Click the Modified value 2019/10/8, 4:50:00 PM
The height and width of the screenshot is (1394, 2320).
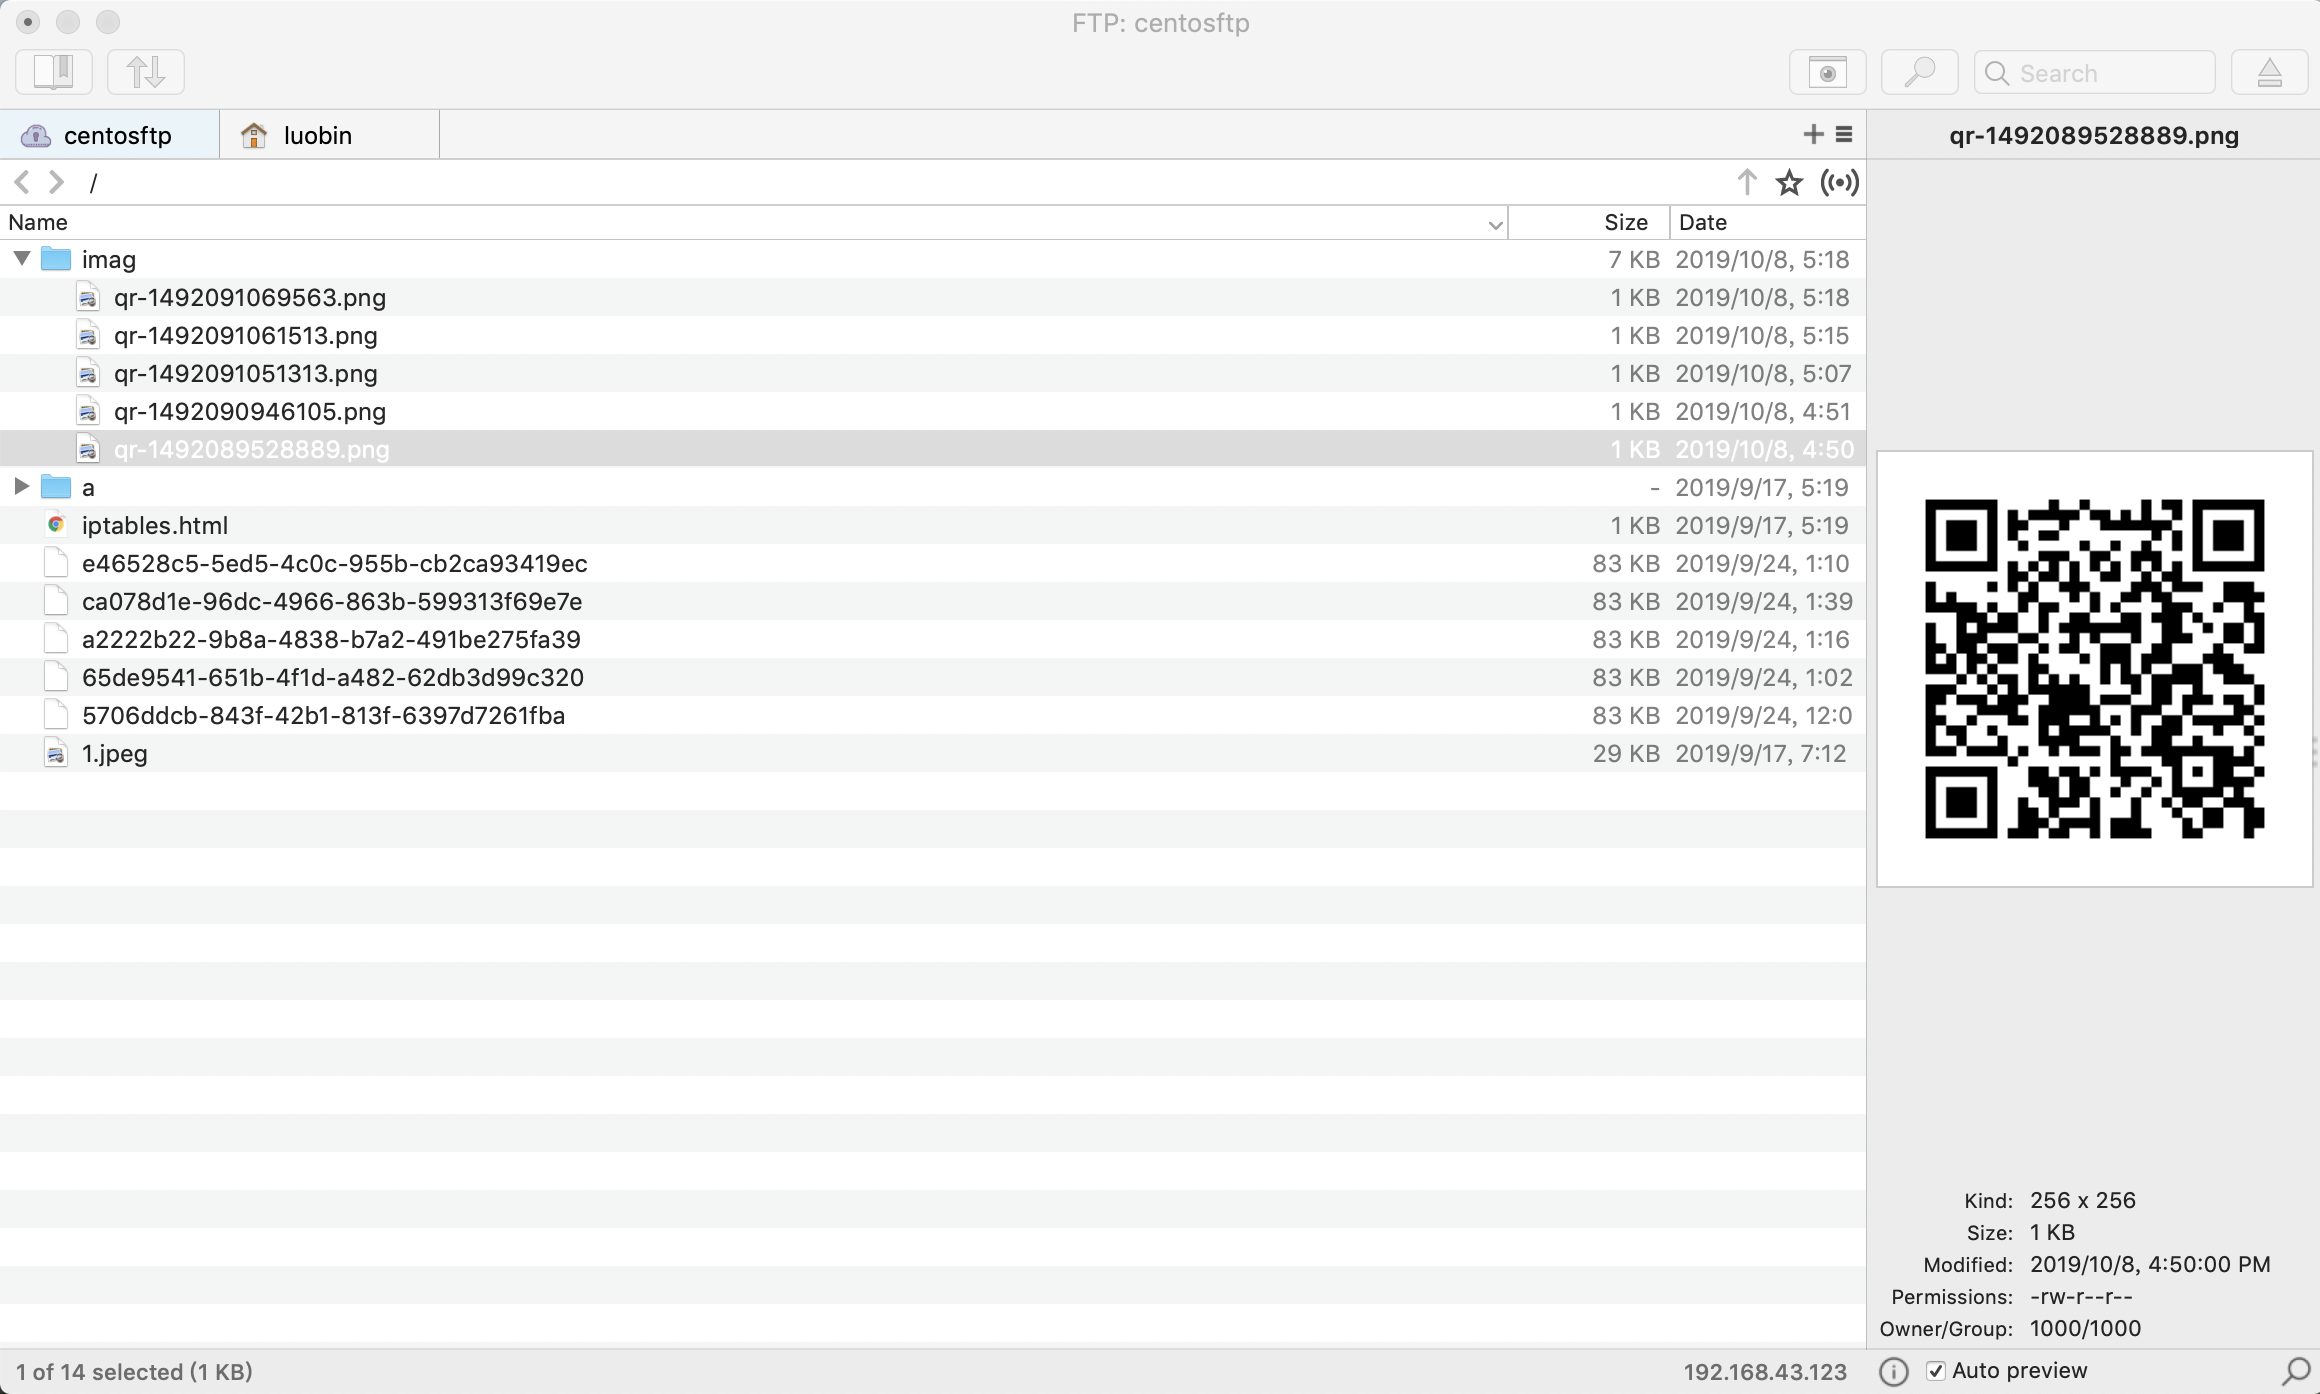(2150, 1264)
